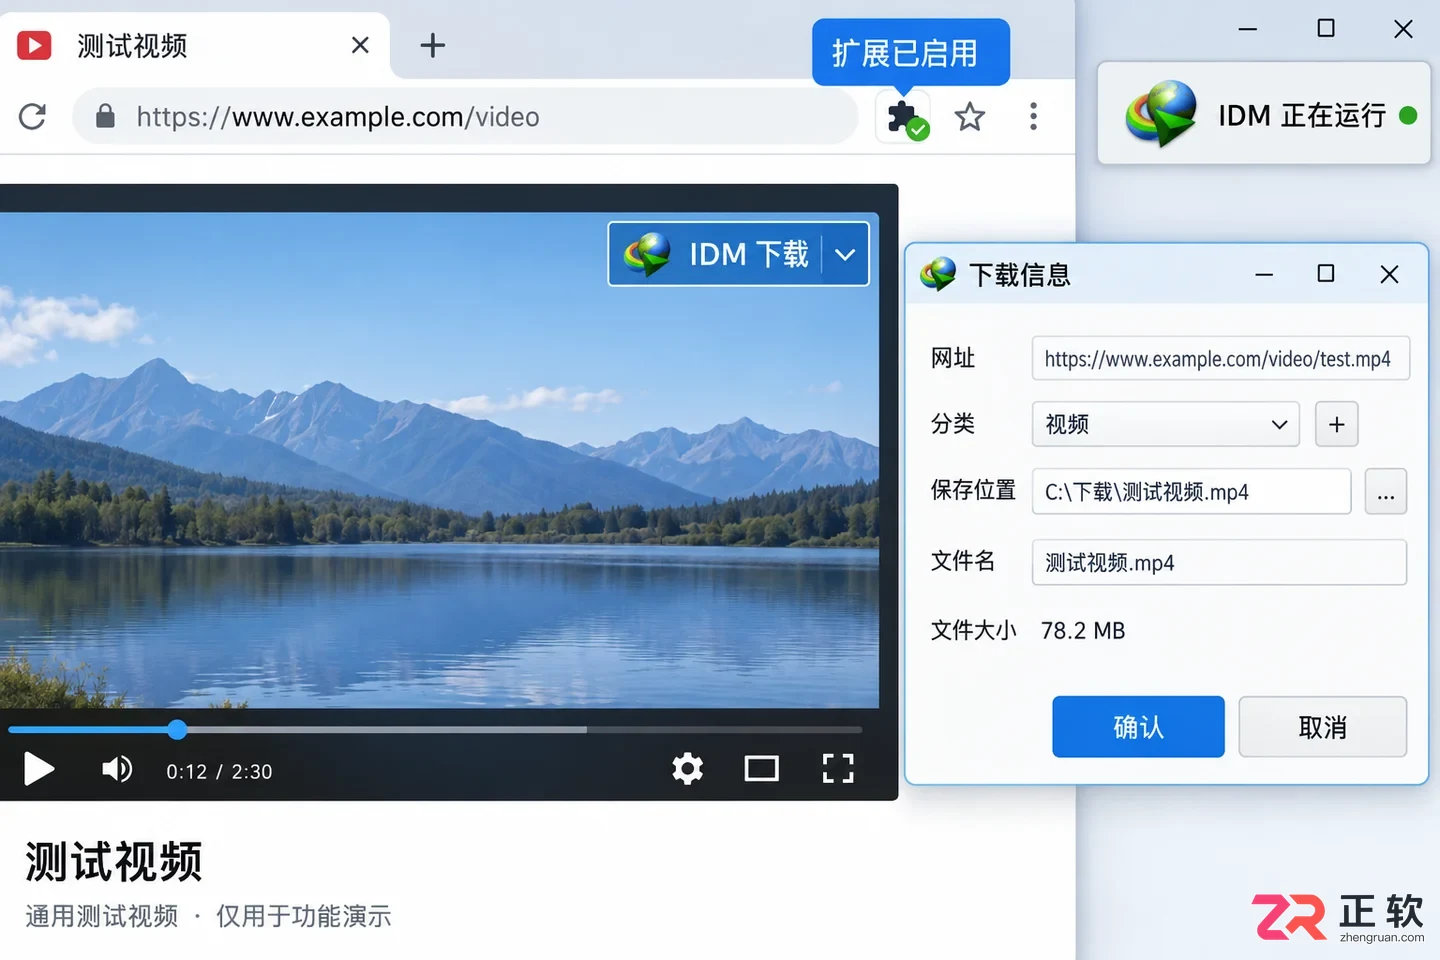Click the file size value 78.2 MB
This screenshot has width=1440, height=960.
click(x=1083, y=631)
